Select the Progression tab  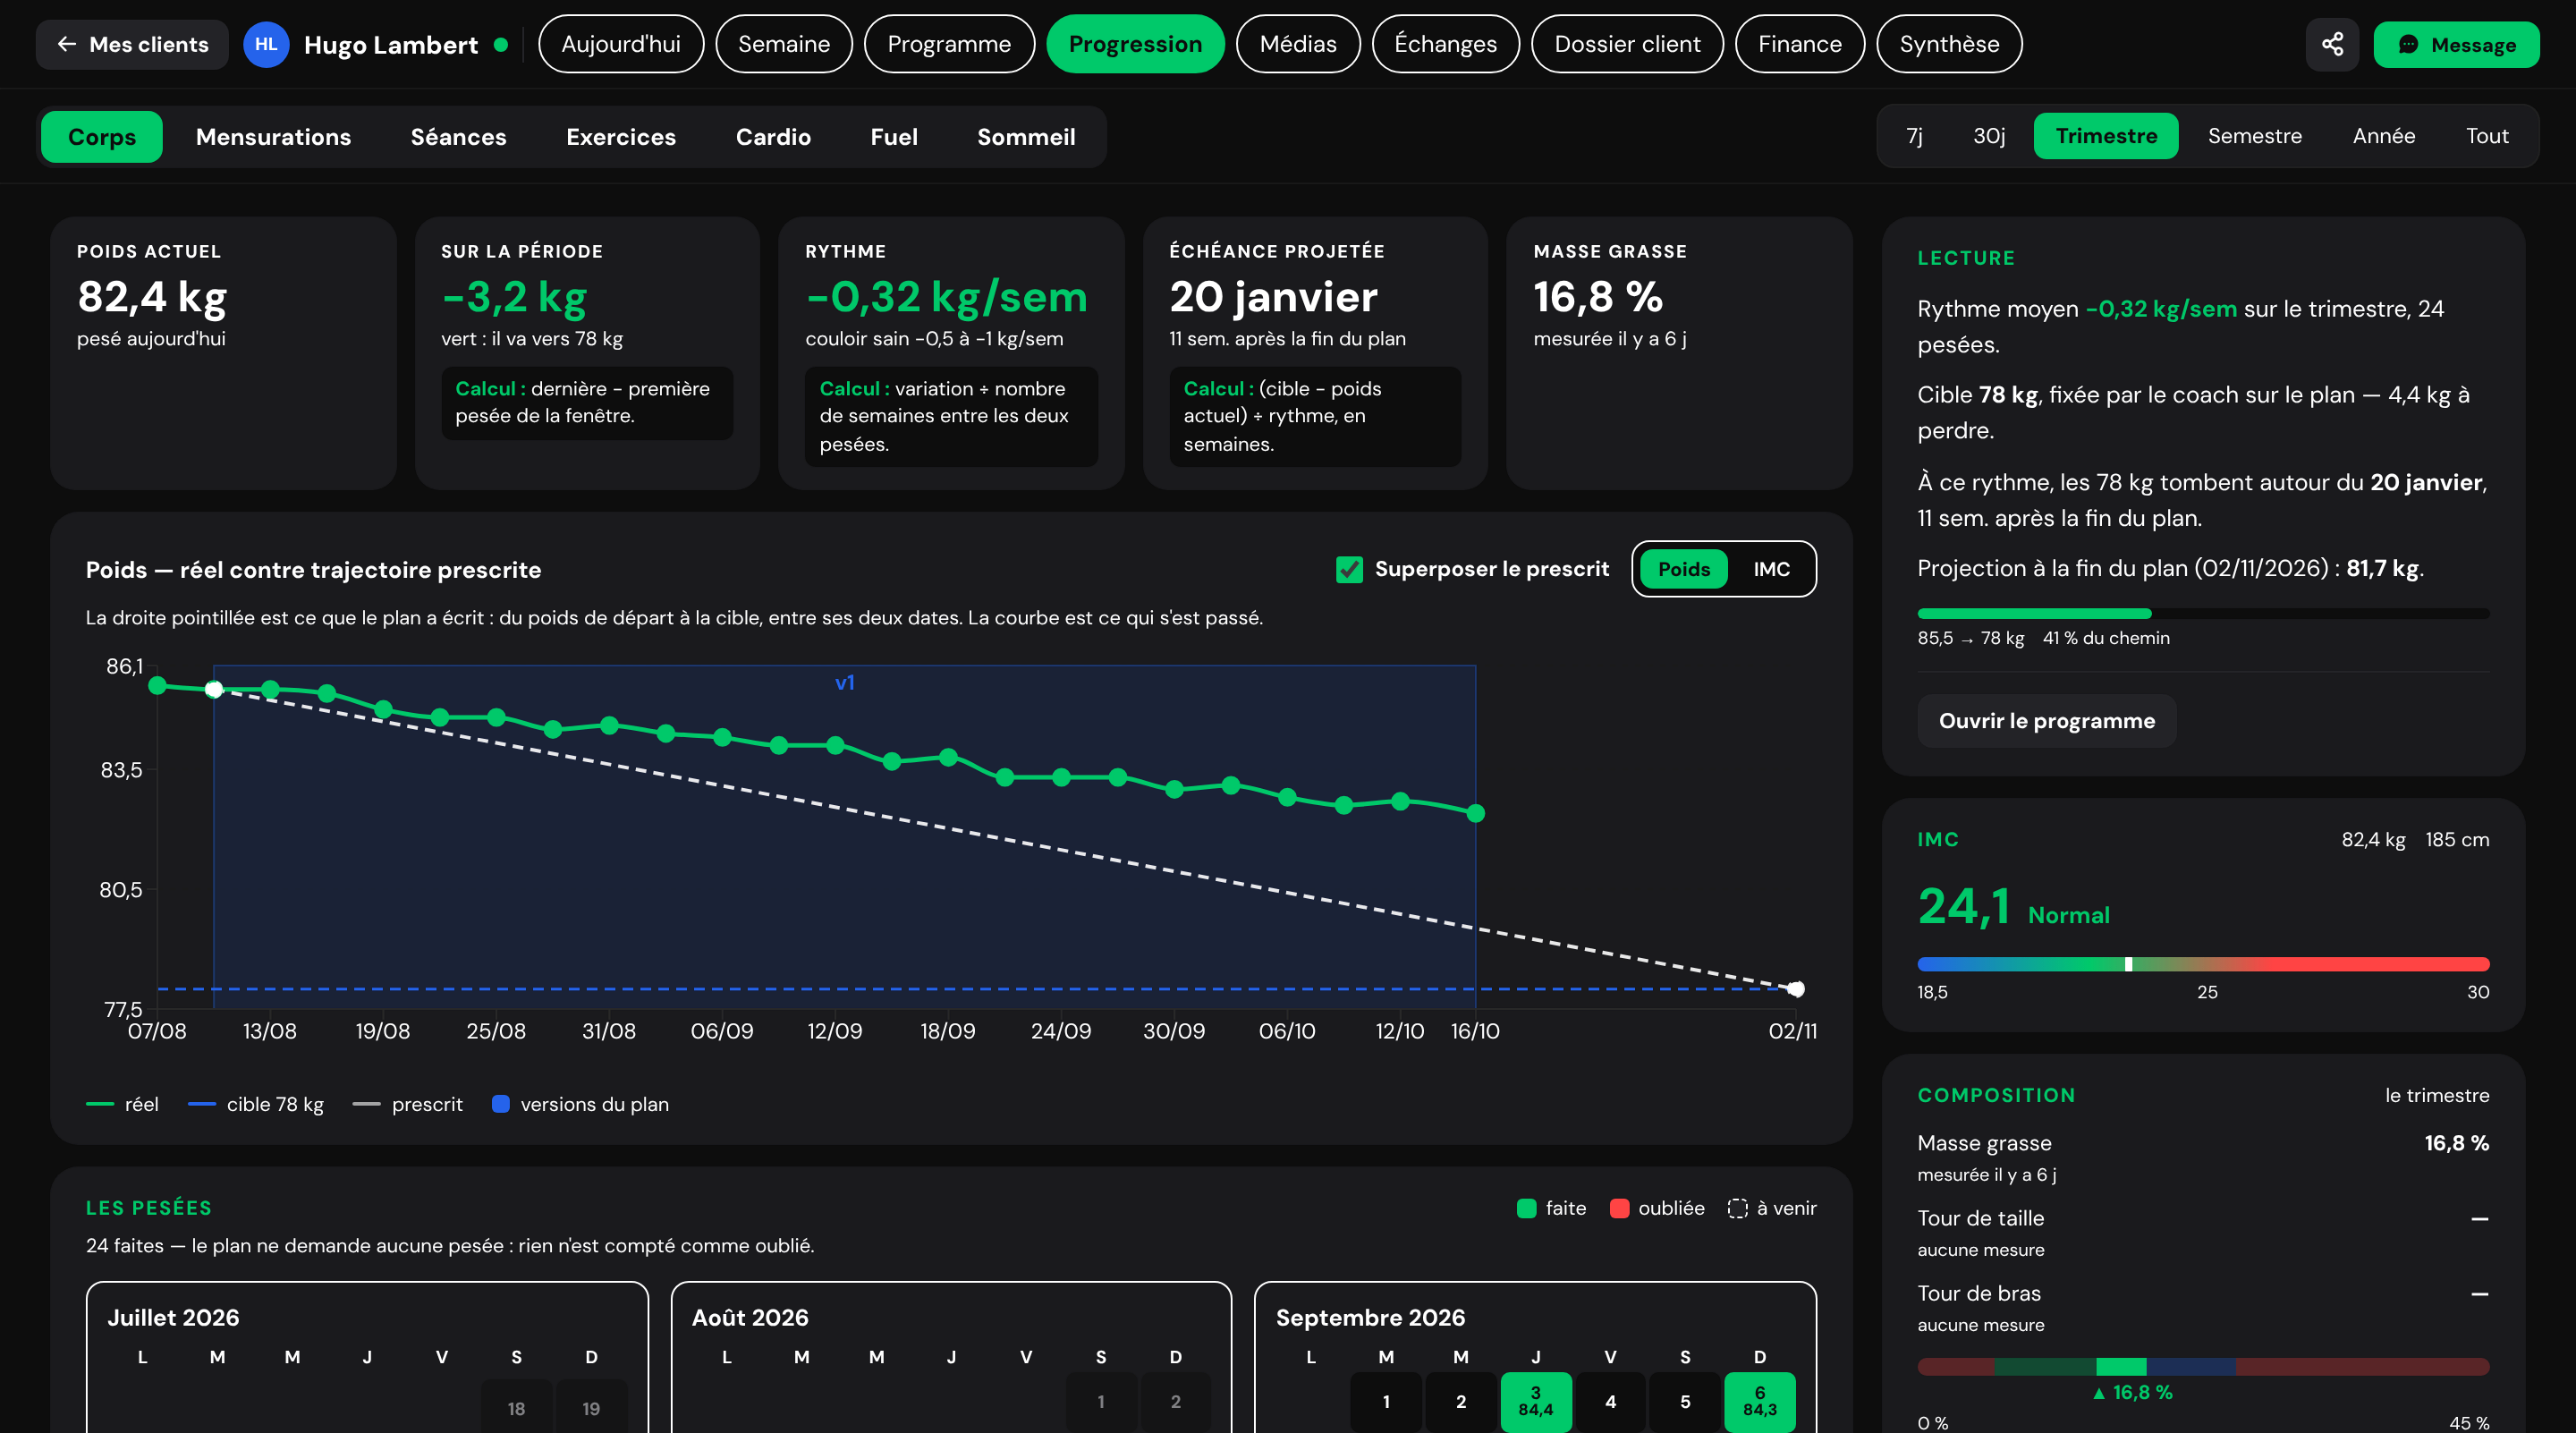point(1135,44)
